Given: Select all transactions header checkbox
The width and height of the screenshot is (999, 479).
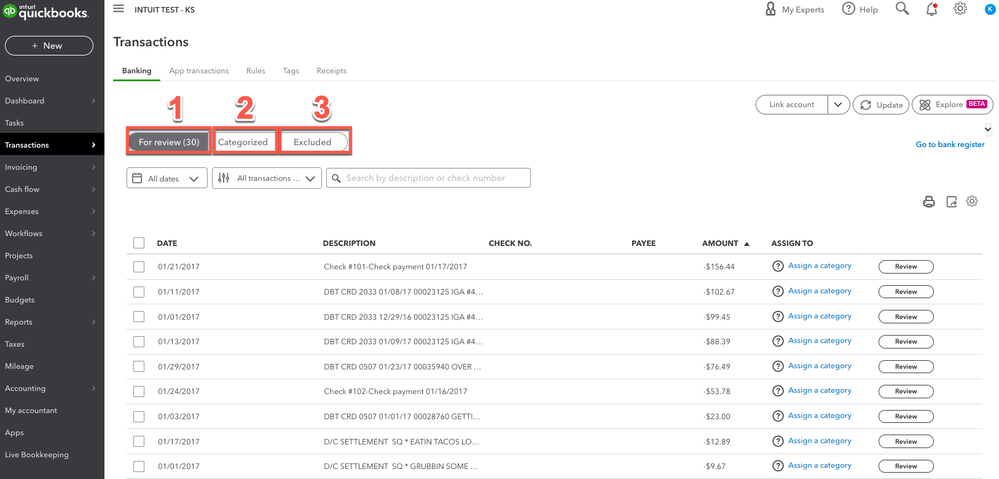Looking at the screenshot, I should click(x=139, y=243).
